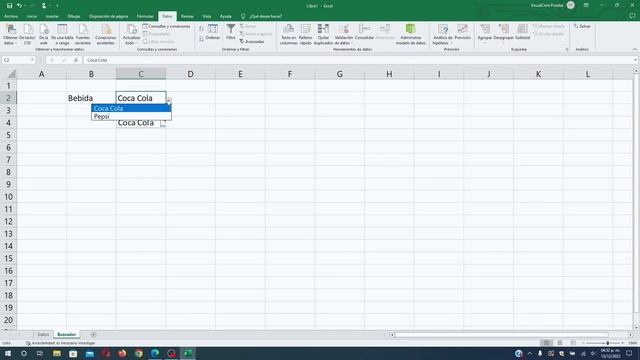Click the validation dropdown arrow on cell C2

(x=169, y=100)
